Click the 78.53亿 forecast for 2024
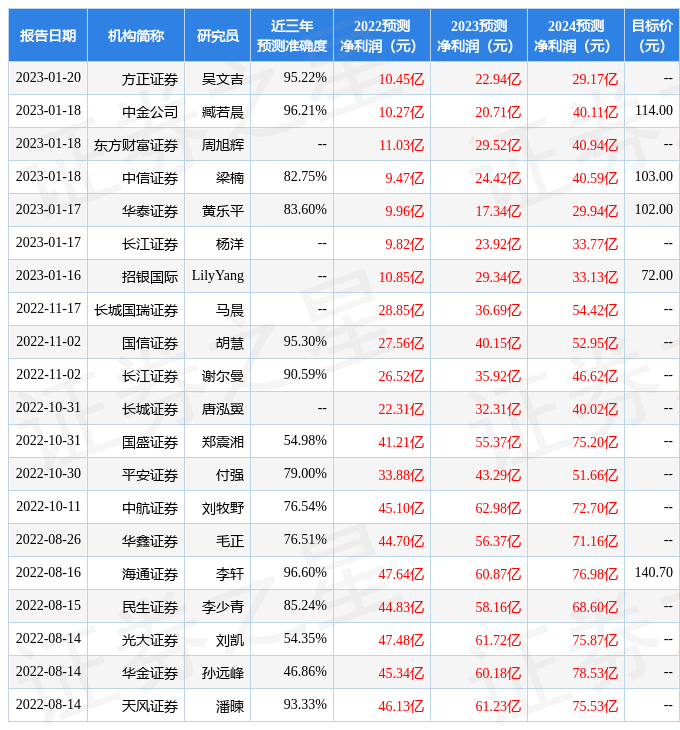Image resolution: width=680 pixels, height=730 pixels. click(595, 673)
